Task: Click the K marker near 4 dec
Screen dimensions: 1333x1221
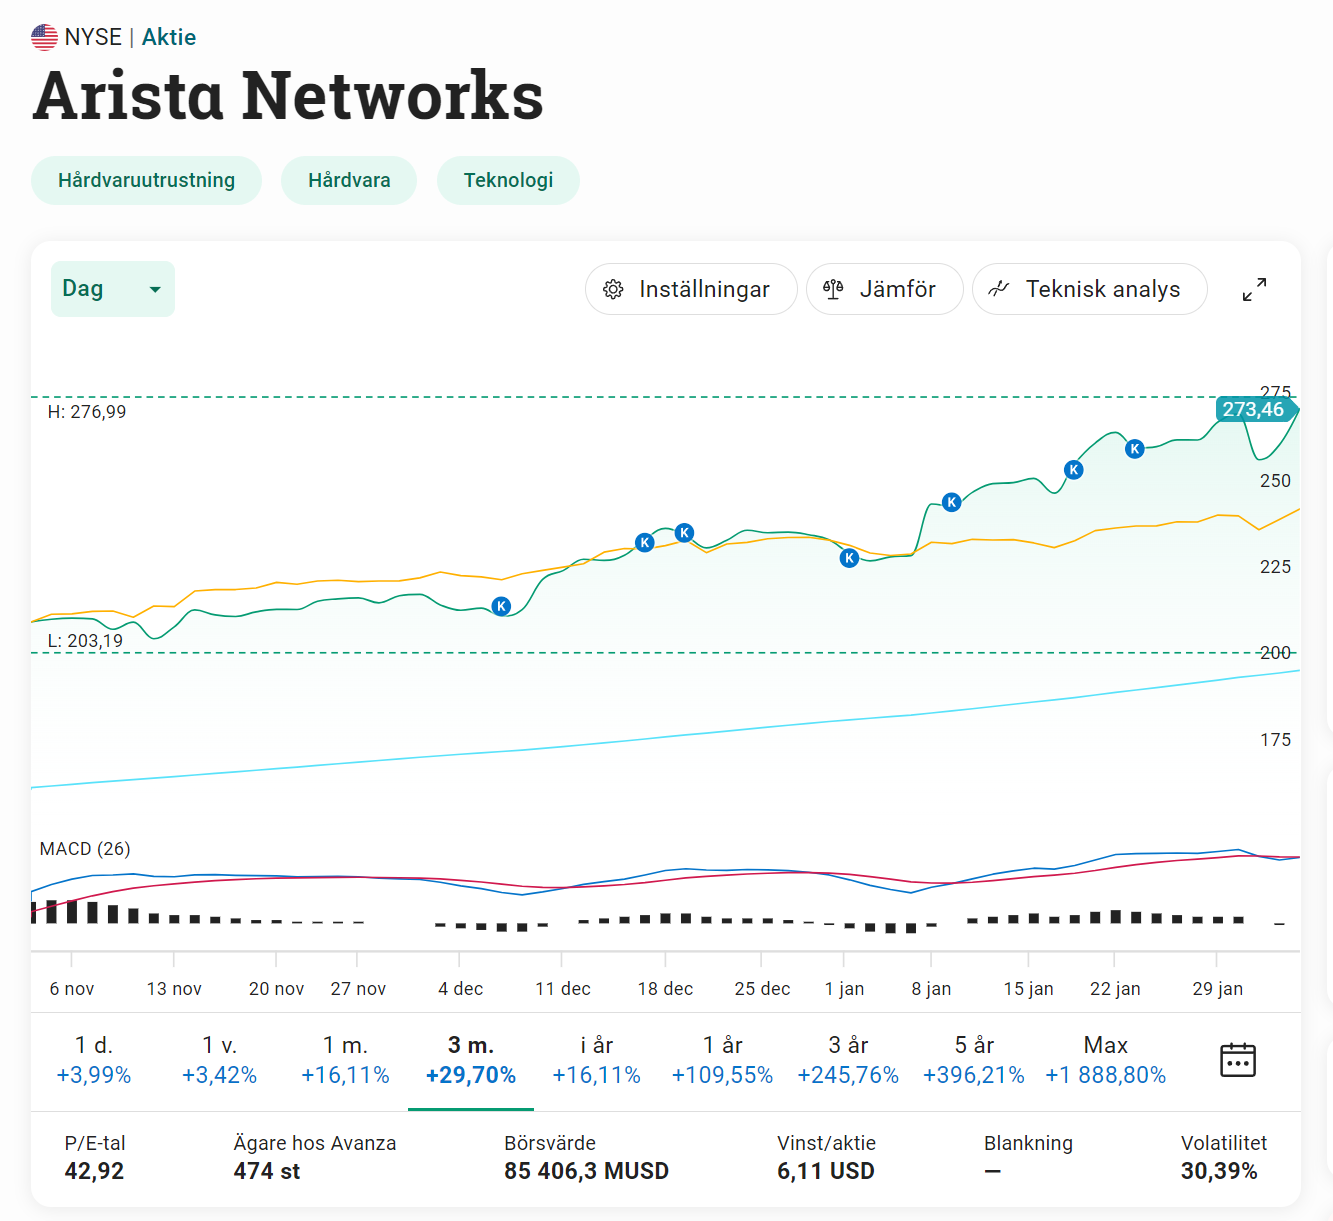Action: click(502, 606)
